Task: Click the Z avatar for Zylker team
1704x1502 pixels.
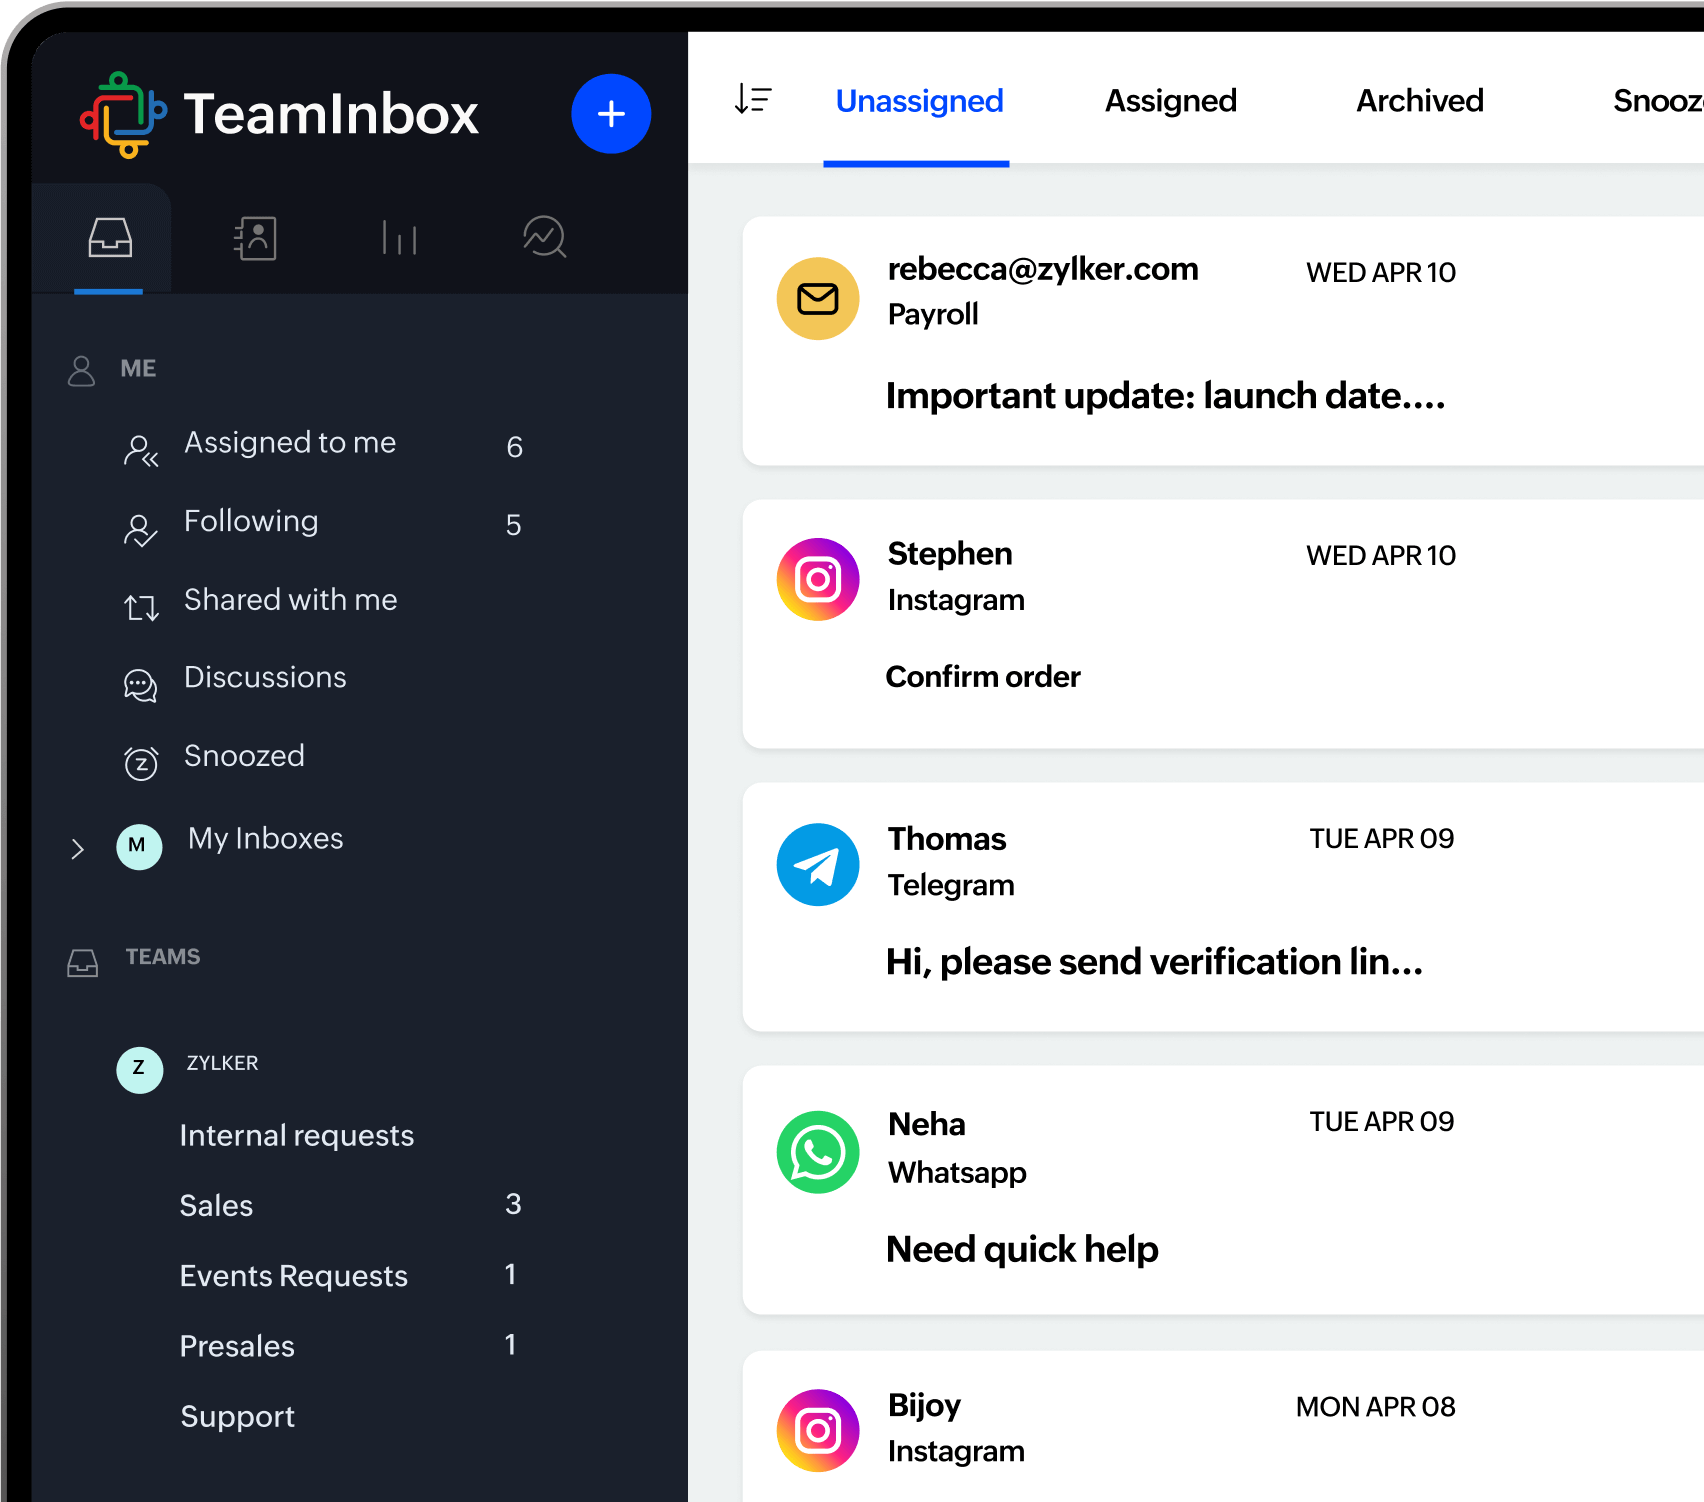Action: (x=140, y=1069)
